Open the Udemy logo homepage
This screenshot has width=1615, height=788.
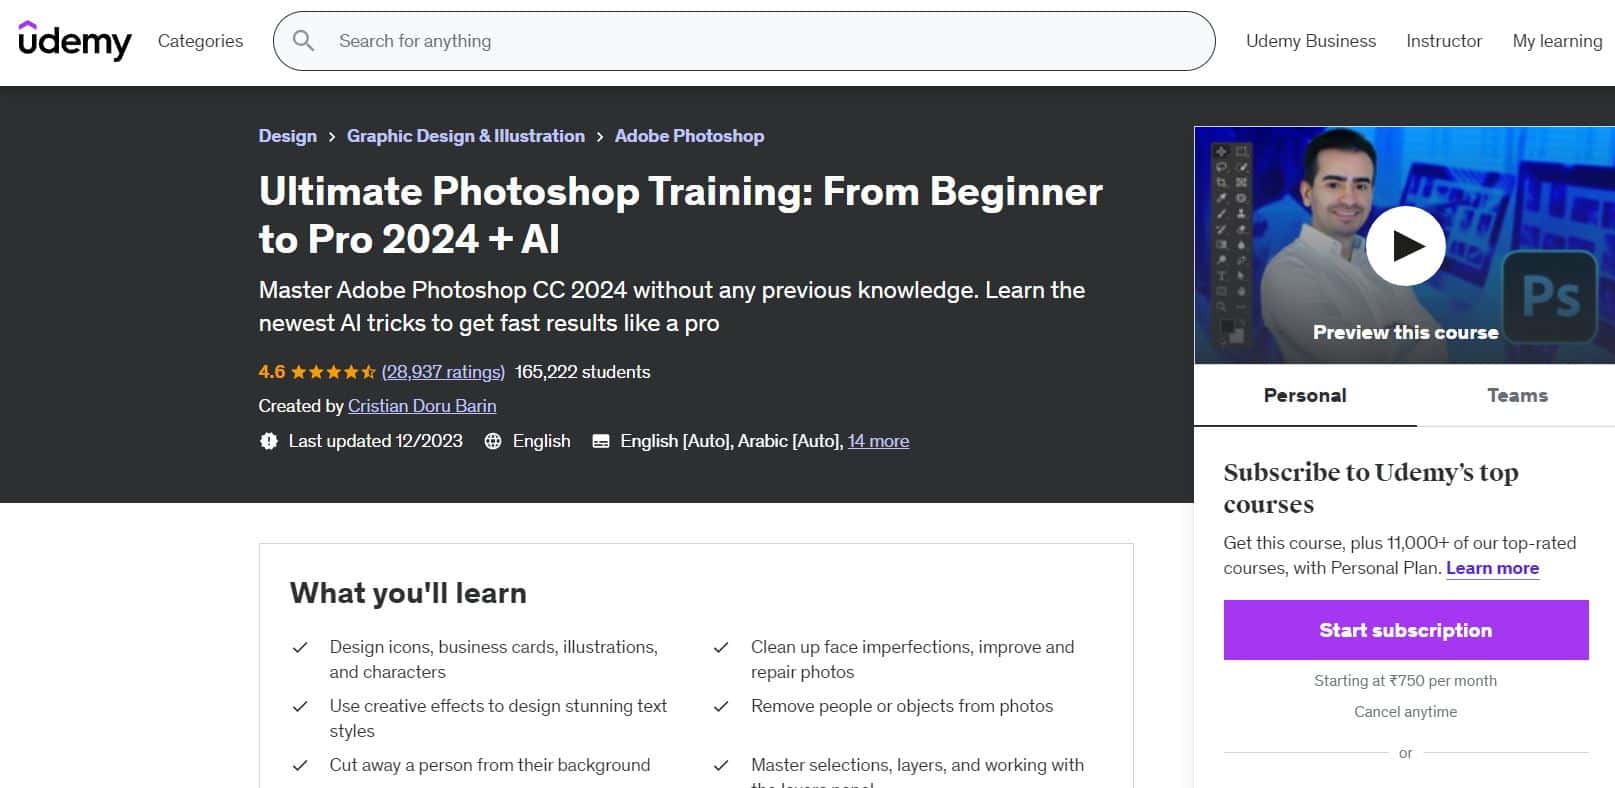click(75, 41)
